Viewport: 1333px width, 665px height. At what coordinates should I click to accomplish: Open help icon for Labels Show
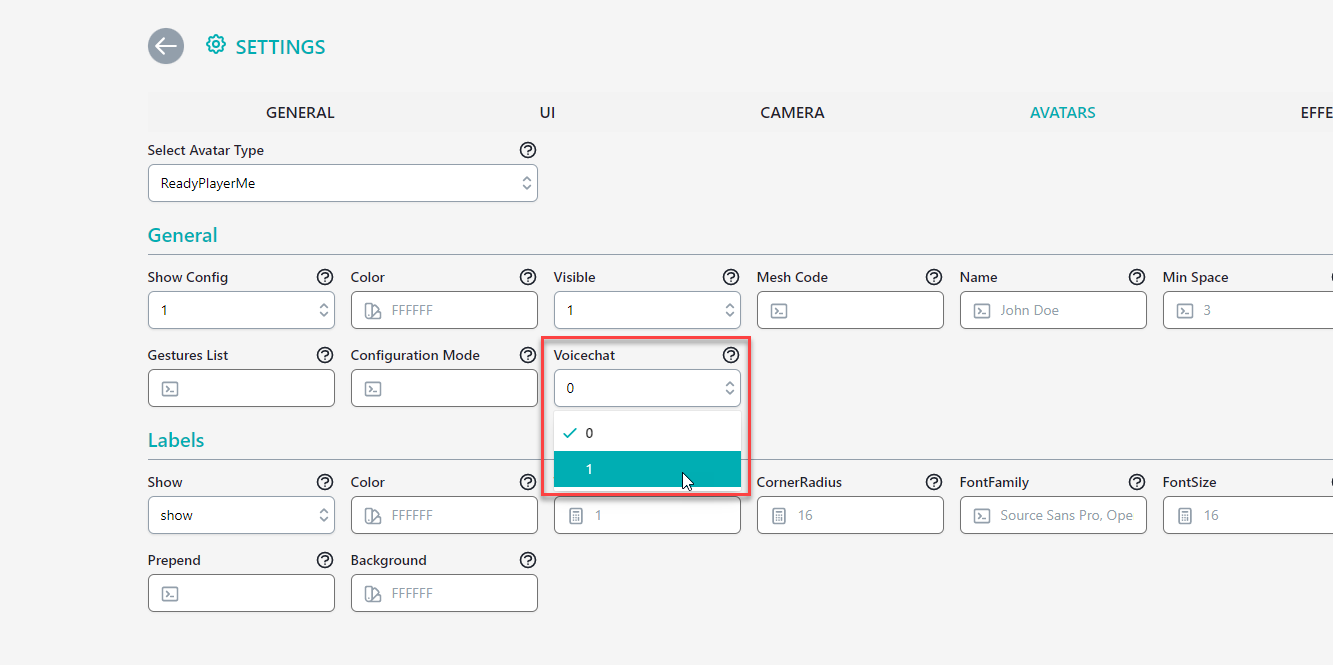tap(325, 482)
